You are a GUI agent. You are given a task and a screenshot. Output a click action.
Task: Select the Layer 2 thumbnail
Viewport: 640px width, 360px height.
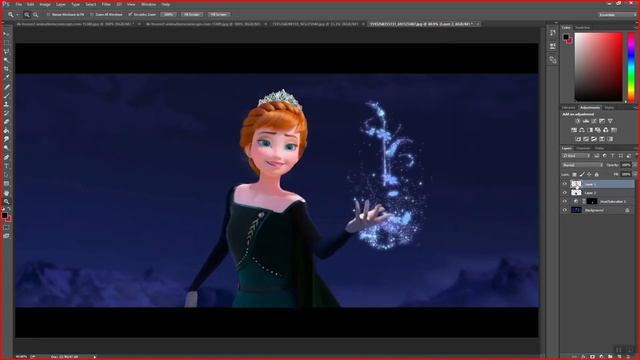click(576, 193)
